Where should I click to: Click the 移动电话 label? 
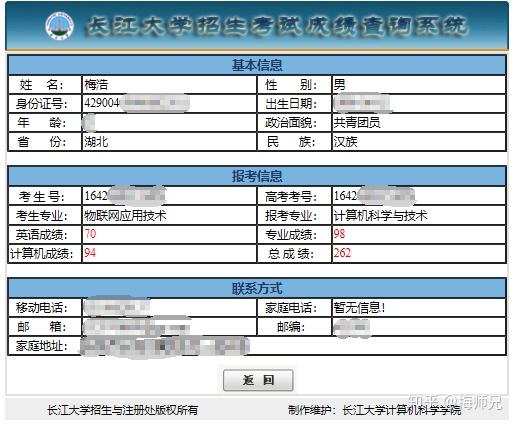click(x=42, y=307)
